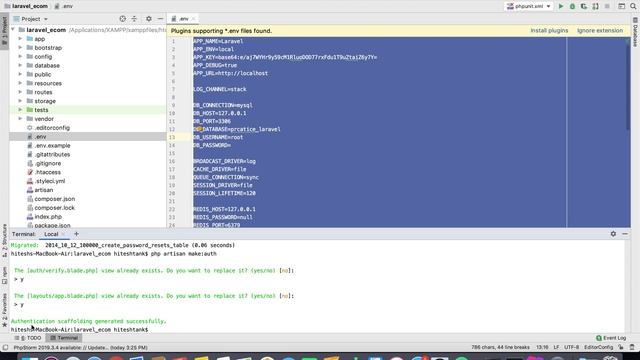Screen dimensions: 640x360
Task: Open the TODO tool window tab
Action: [x=28, y=338]
